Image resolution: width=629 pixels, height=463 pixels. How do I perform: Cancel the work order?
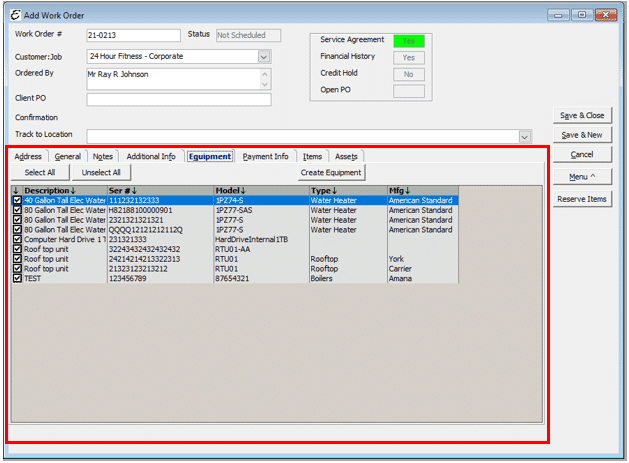click(582, 154)
